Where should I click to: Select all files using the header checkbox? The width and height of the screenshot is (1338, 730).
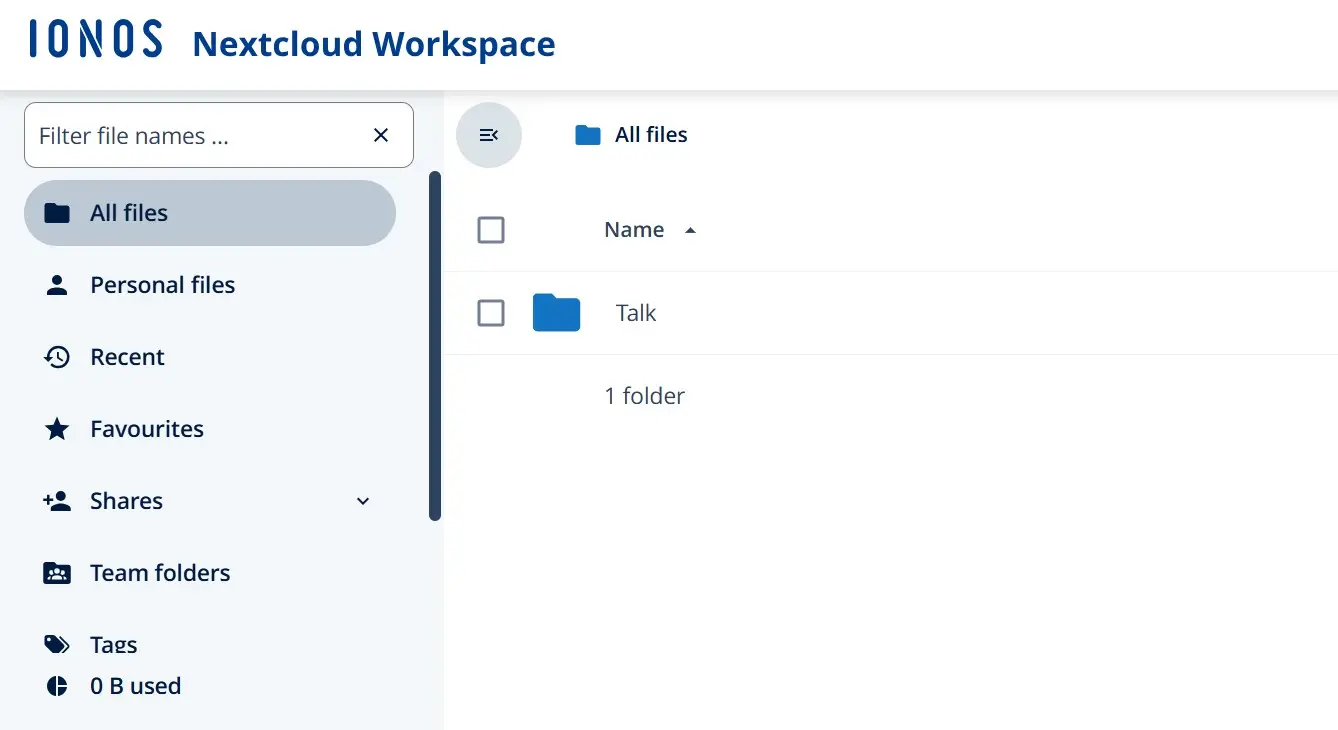pos(491,229)
